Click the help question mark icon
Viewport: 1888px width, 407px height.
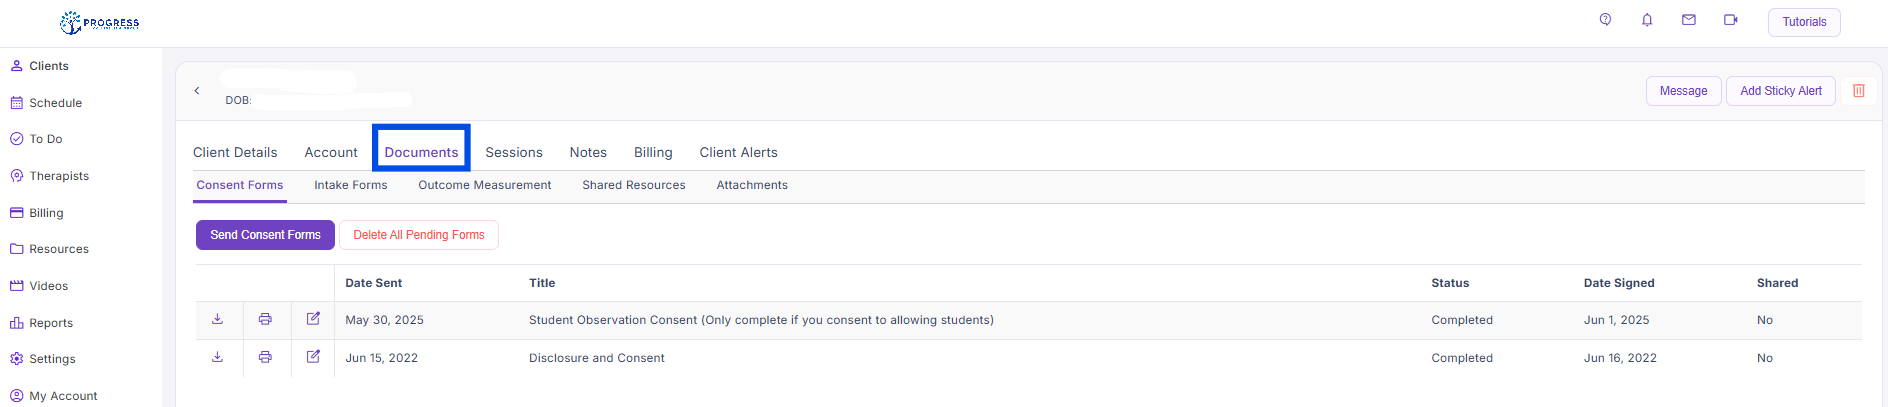(x=1605, y=20)
